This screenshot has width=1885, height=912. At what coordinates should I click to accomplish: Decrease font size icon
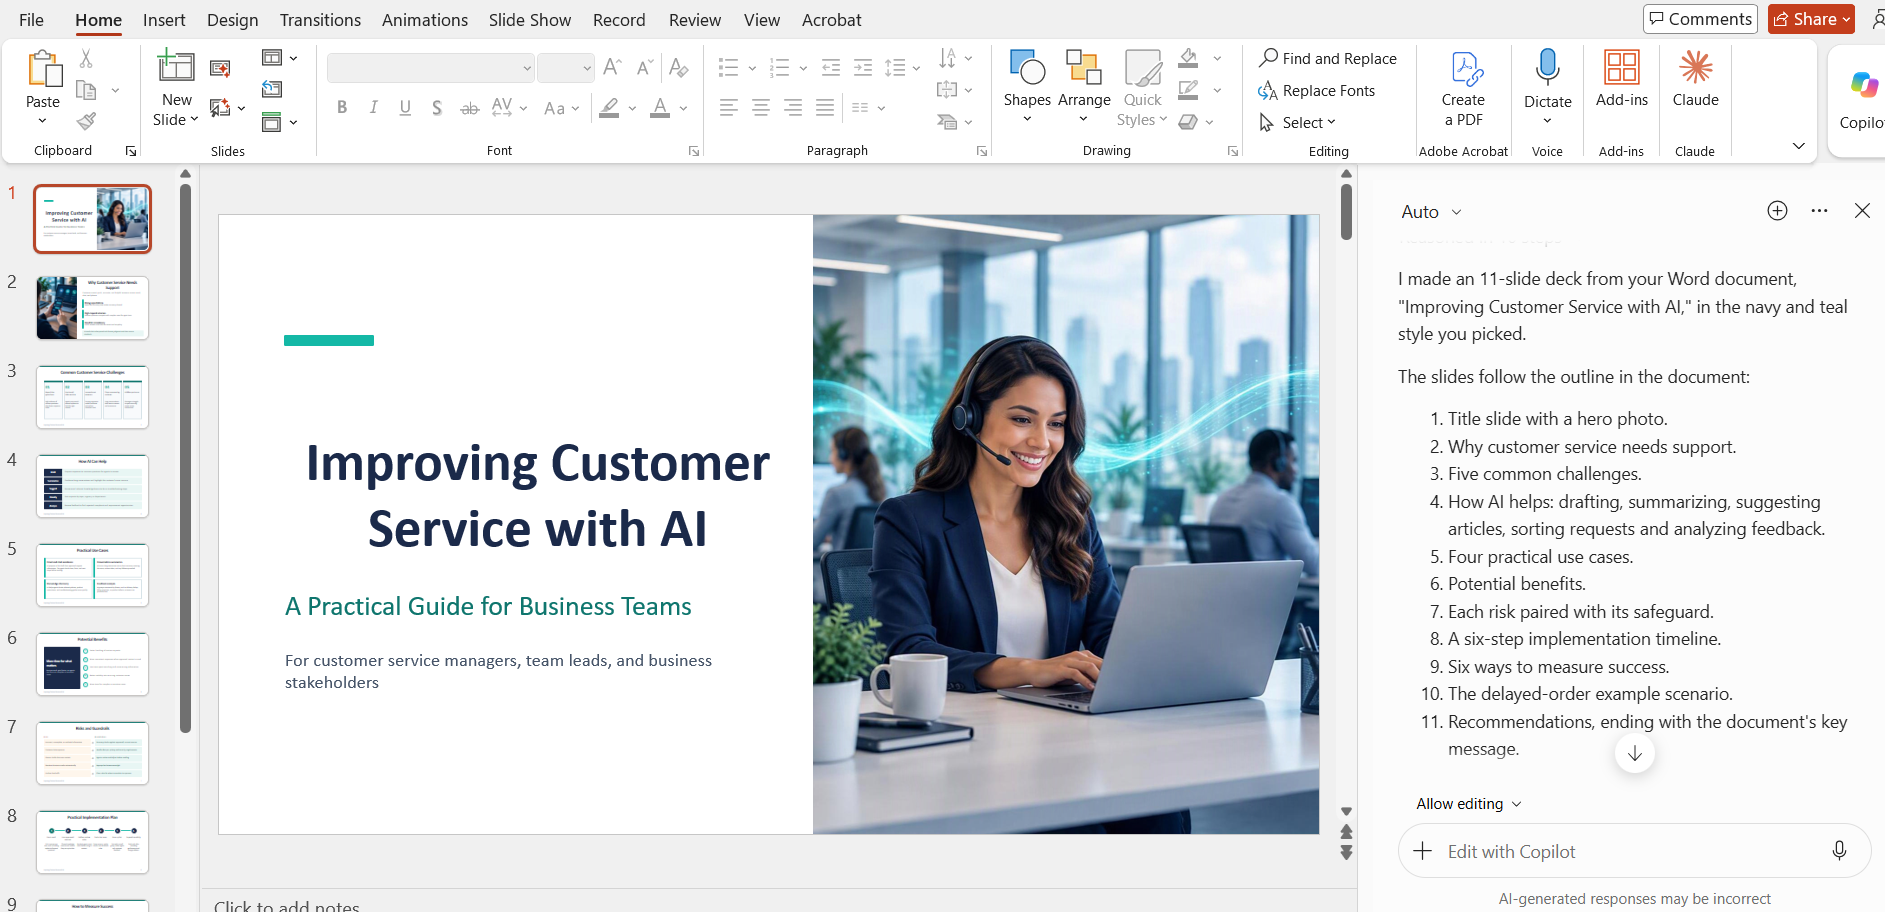(645, 67)
